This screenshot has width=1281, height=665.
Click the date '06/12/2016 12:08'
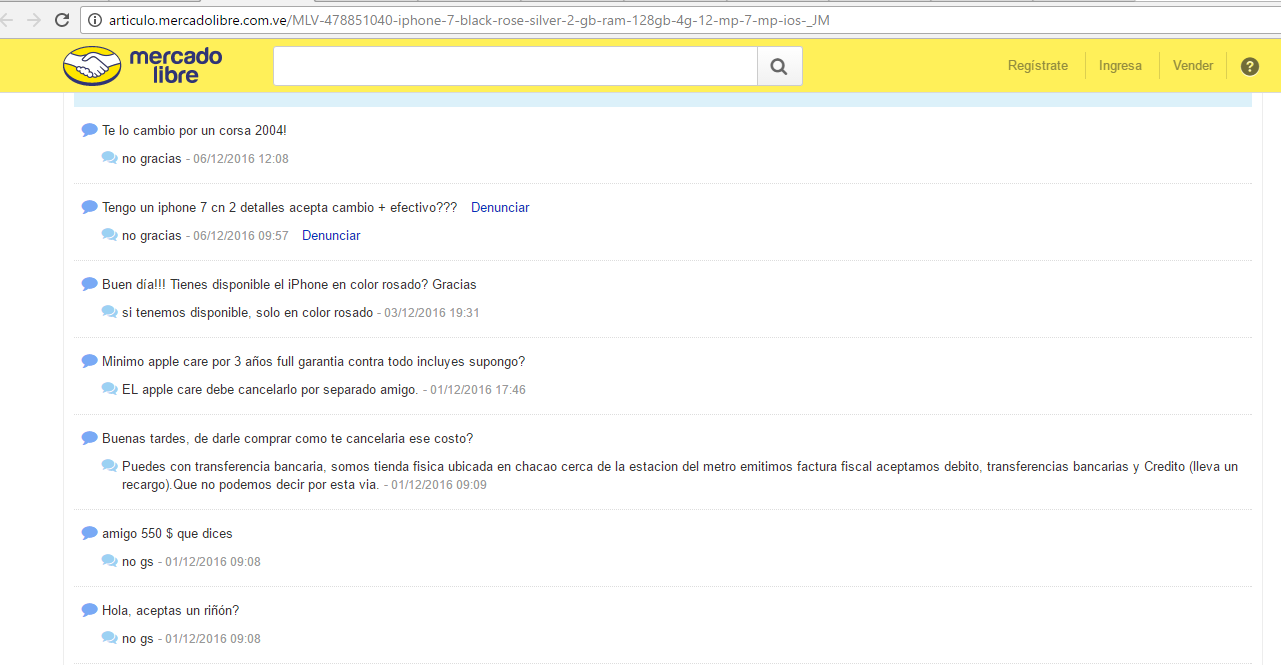[241, 159]
